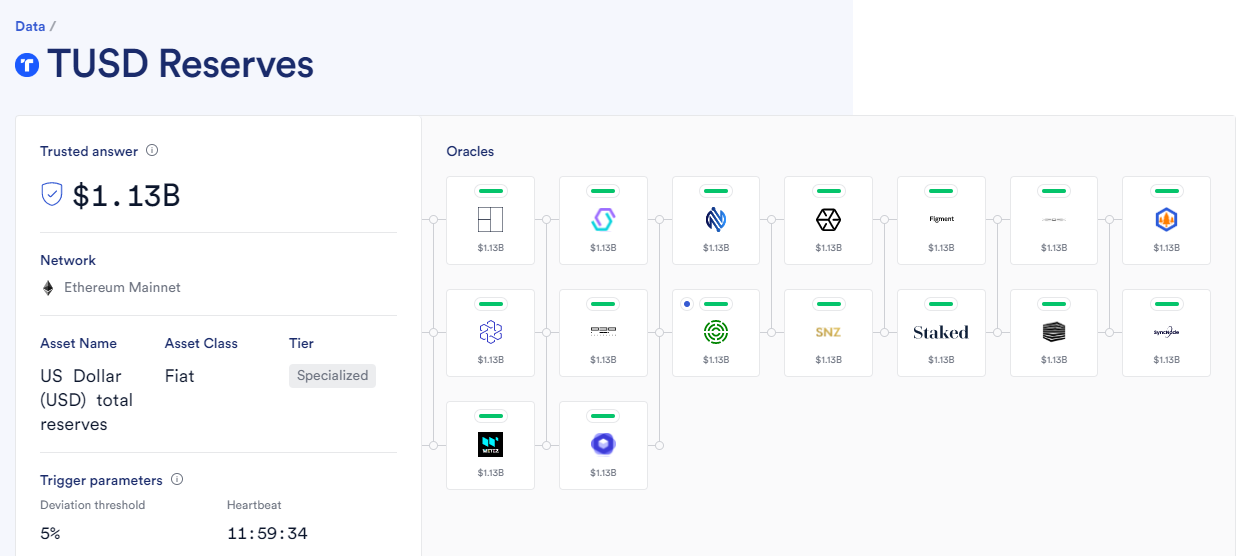Click the Specialized tier badge
The width and height of the screenshot is (1236, 556).
tap(332, 376)
